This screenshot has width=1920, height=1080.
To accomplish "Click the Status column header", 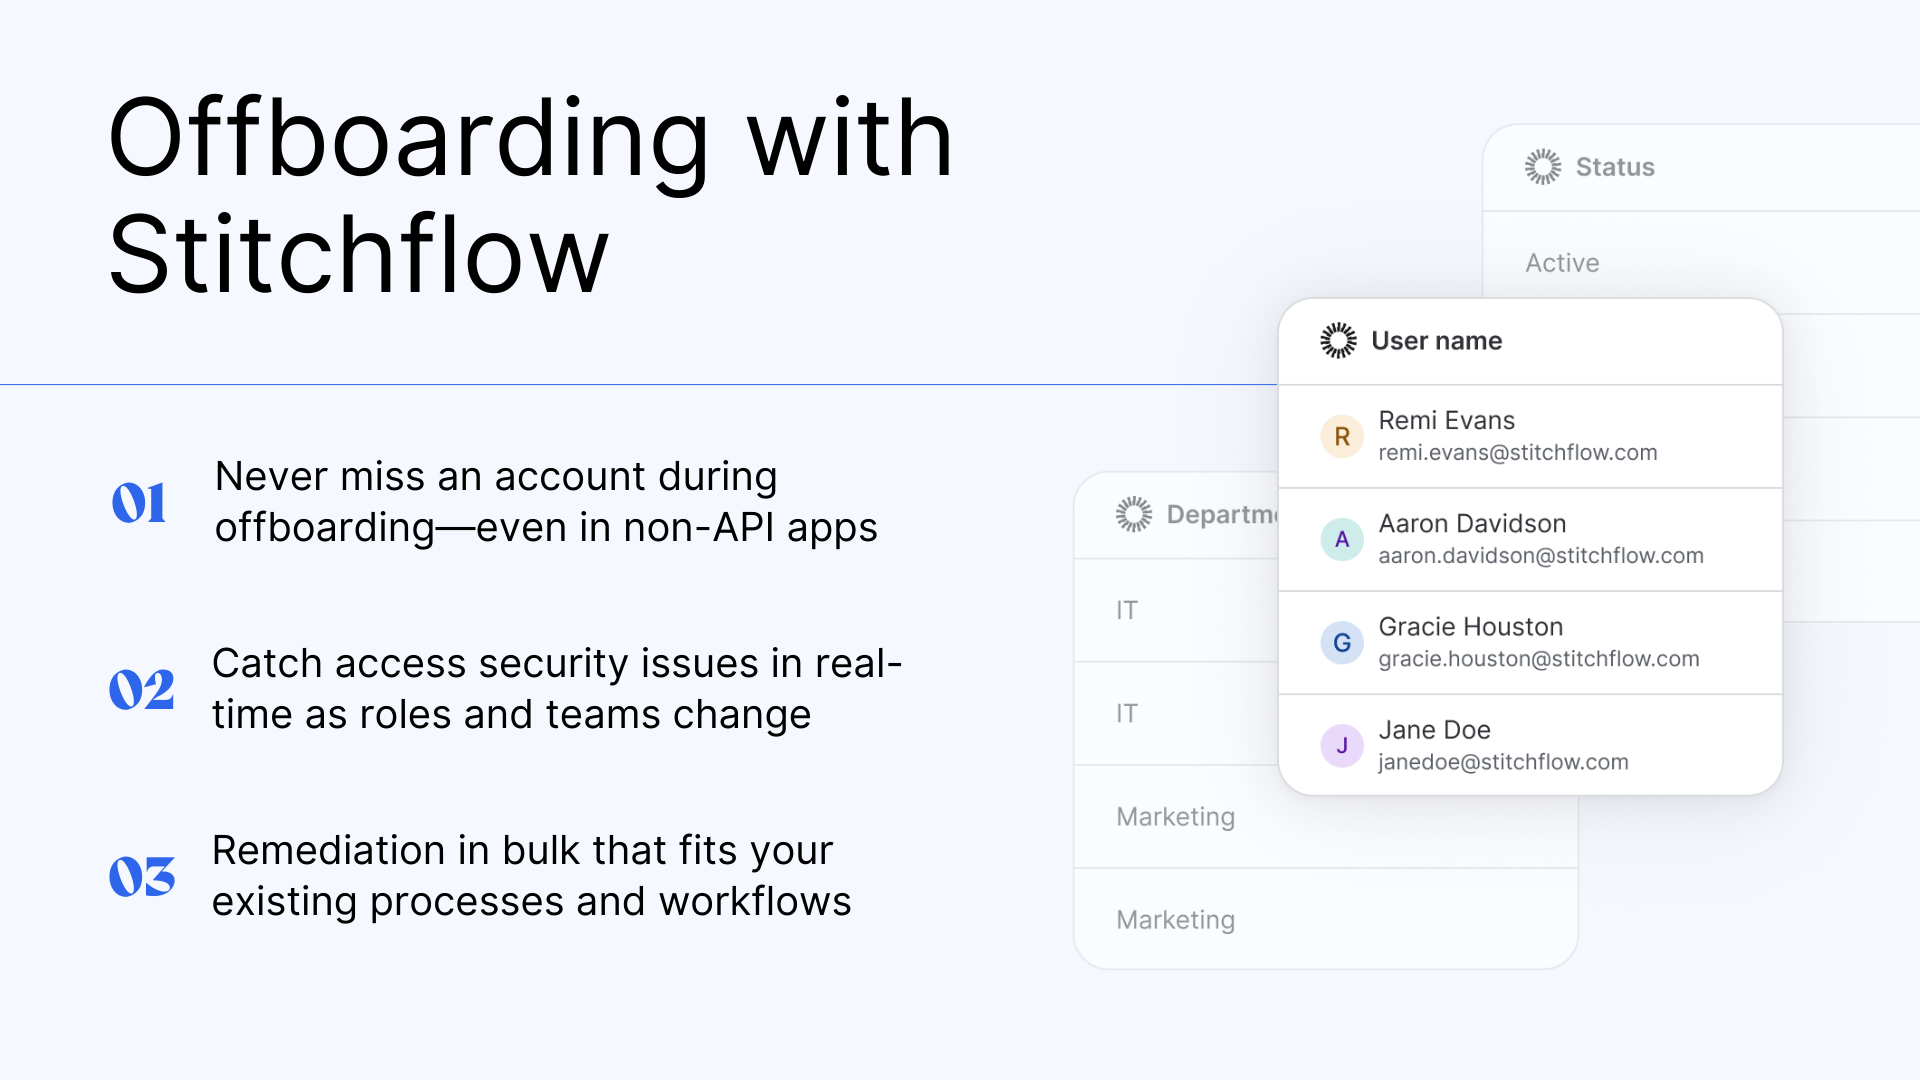I will coord(1615,167).
